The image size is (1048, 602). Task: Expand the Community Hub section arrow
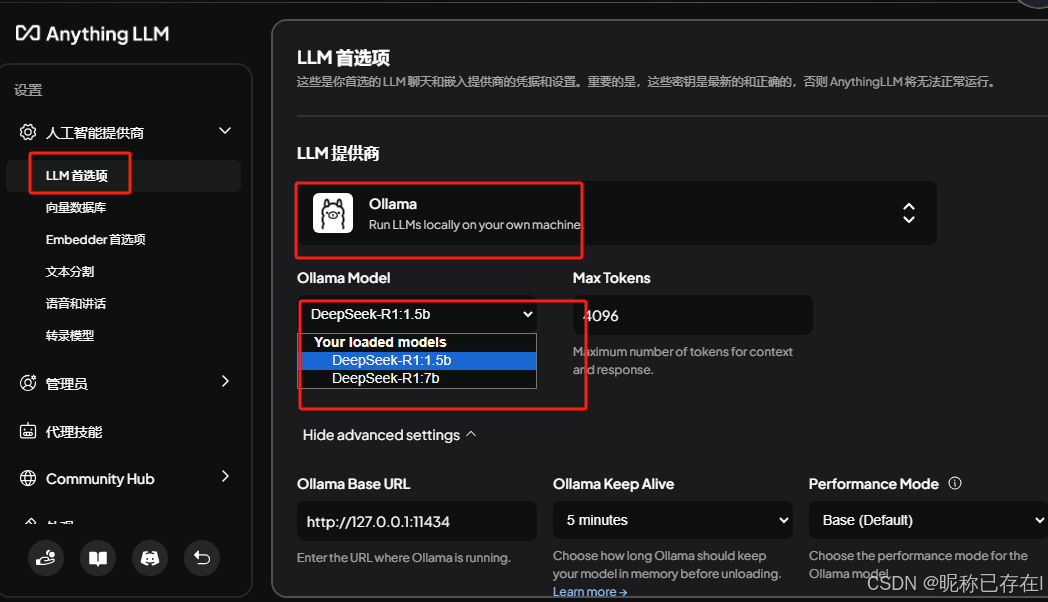(225, 476)
